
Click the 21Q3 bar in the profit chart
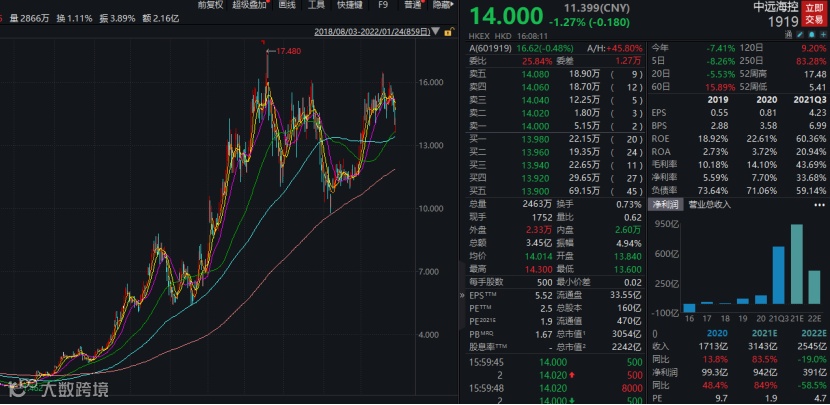pos(778,275)
